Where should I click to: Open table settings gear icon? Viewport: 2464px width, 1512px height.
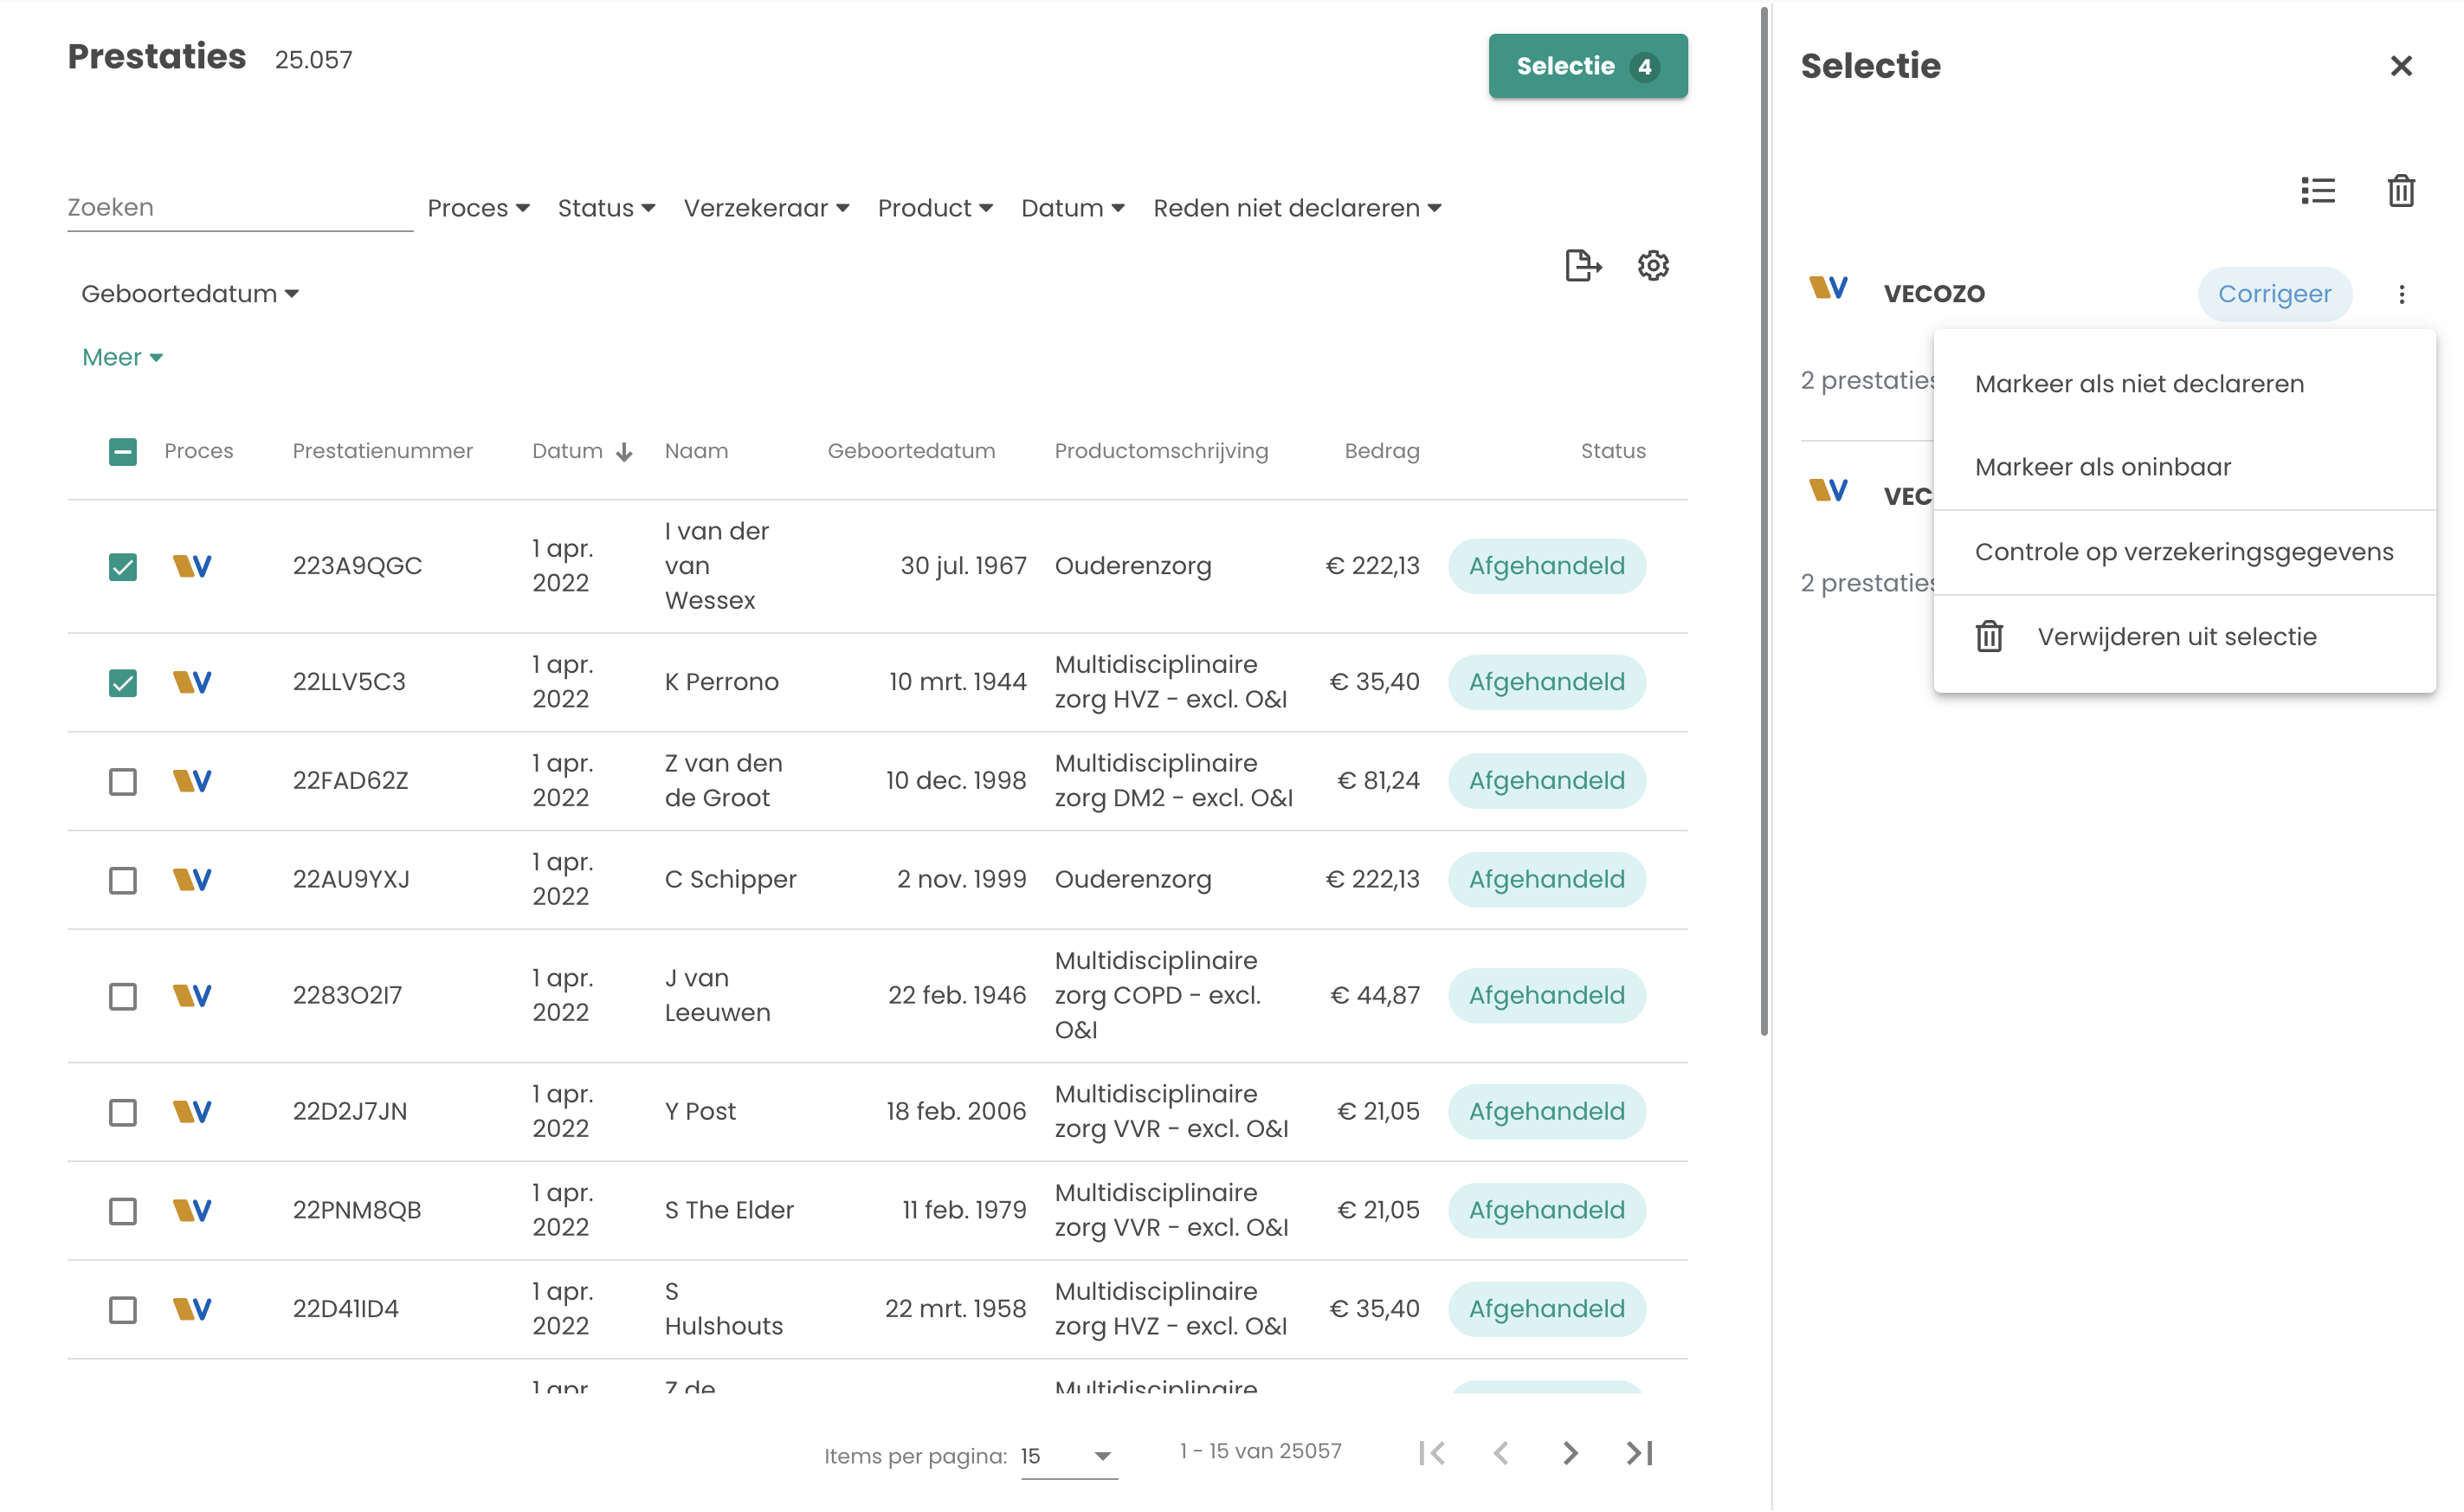click(1653, 265)
